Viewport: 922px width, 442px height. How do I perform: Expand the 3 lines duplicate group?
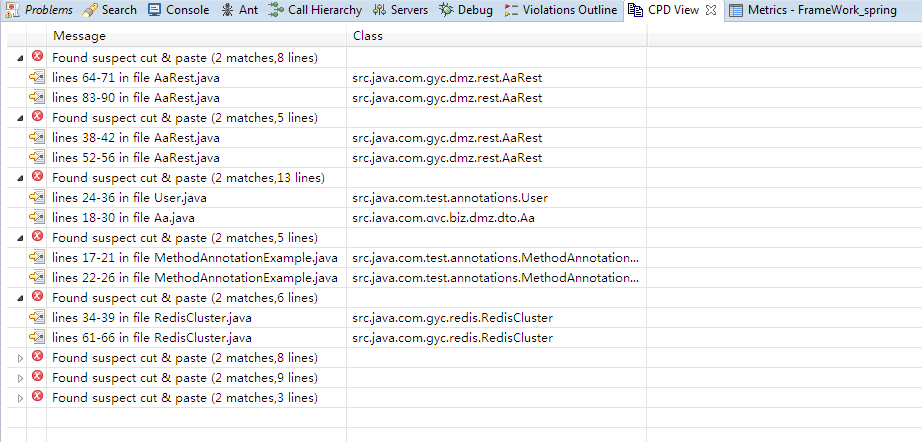pos(21,398)
